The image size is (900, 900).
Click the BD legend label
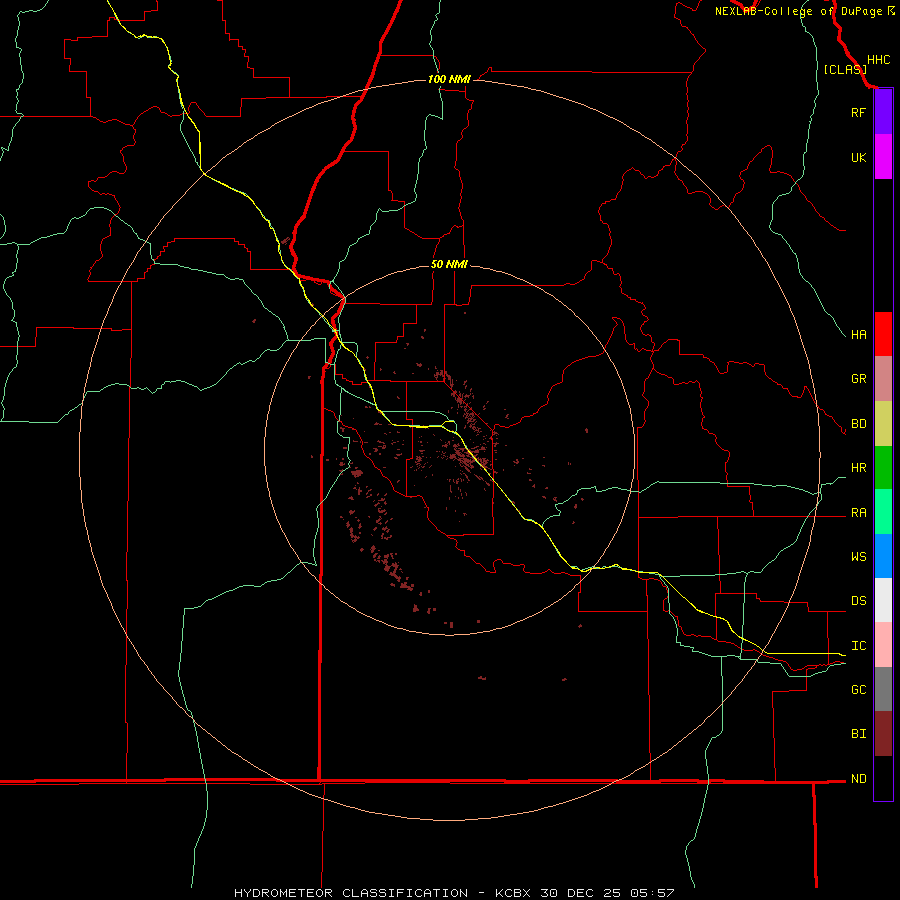tap(858, 424)
